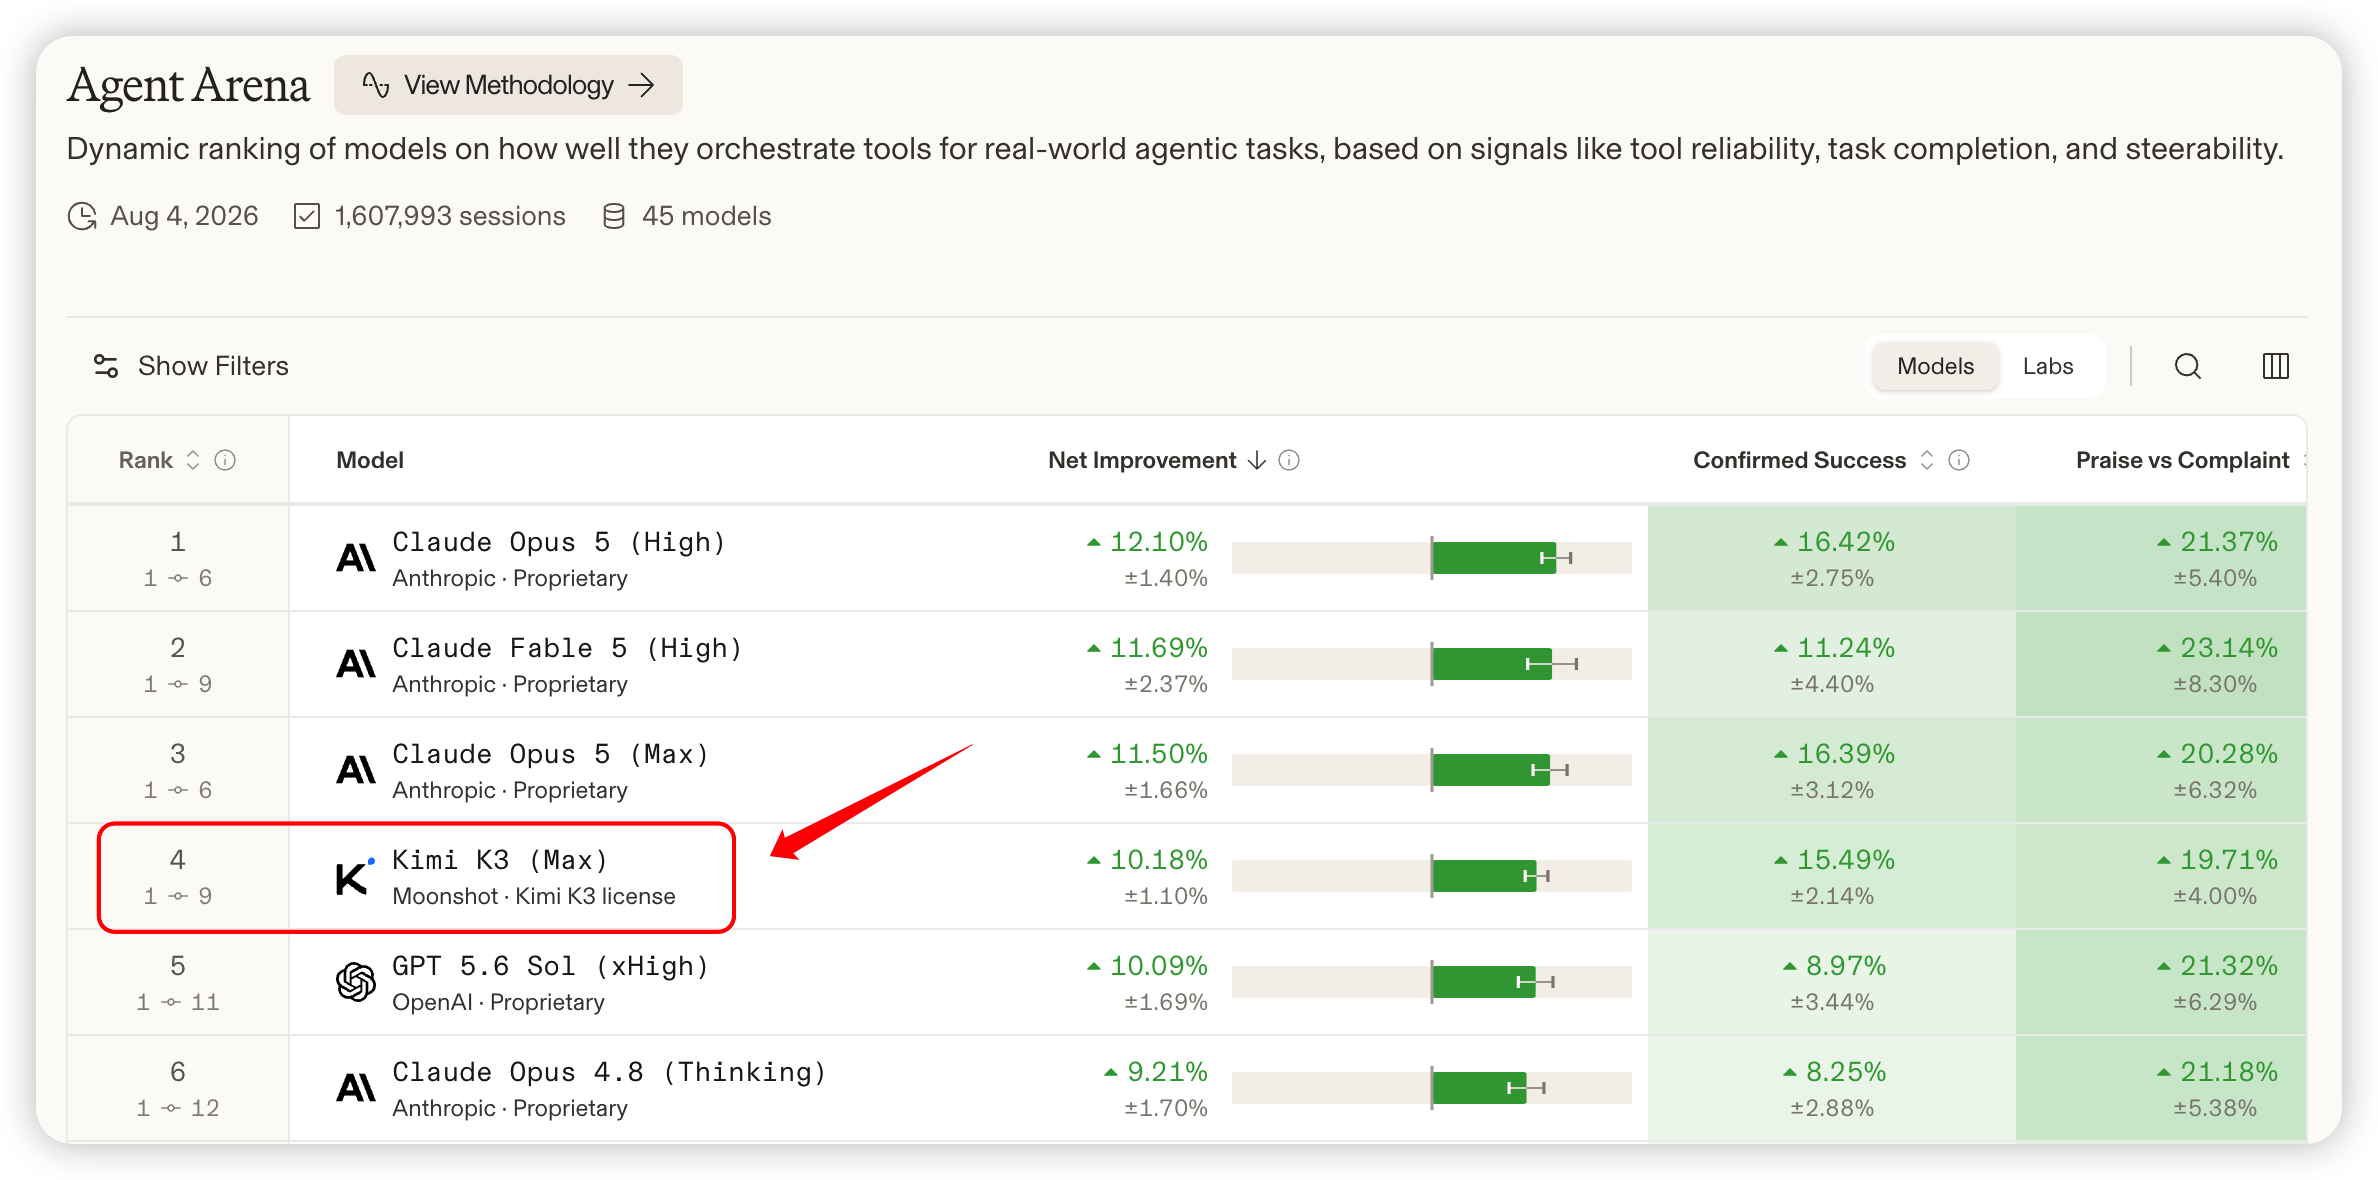This screenshot has height=1180, width=2378.
Task: Show the Confirmed Success info icon
Action: 1960,460
